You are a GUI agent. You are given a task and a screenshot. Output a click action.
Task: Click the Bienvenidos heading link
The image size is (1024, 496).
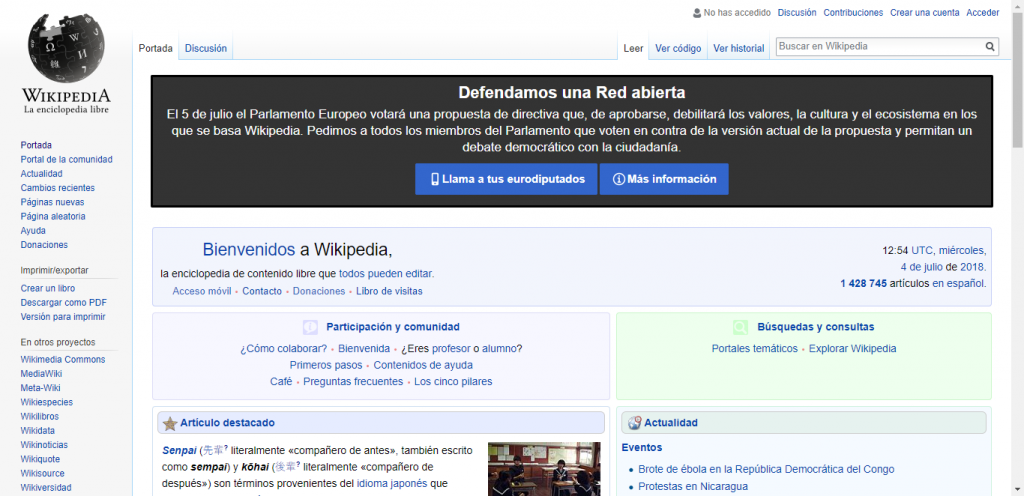pyautogui.click(x=249, y=250)
